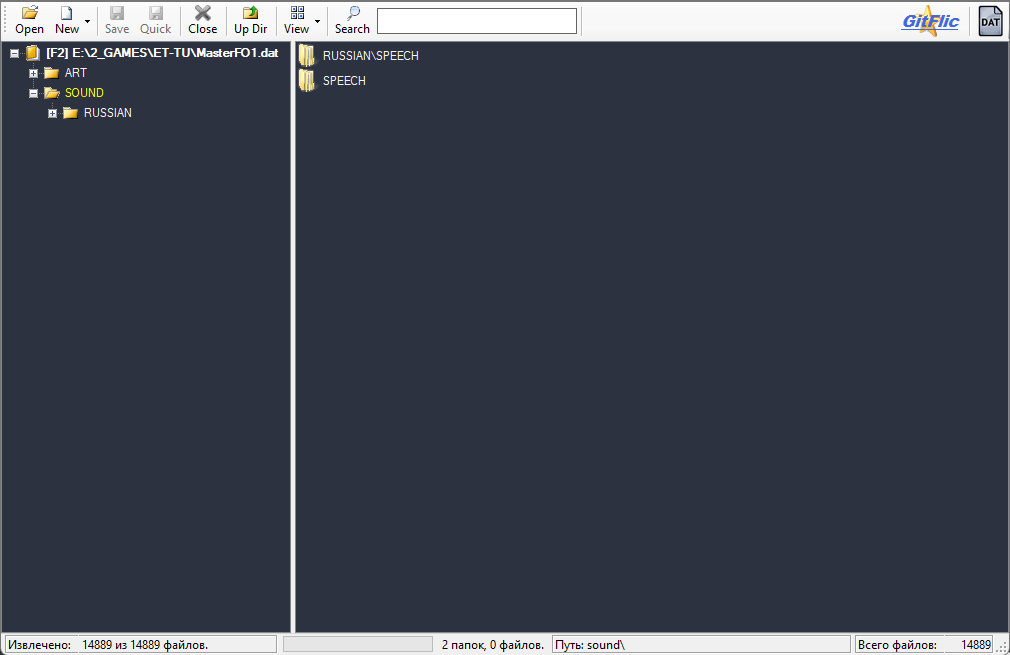Click the Search magnifier button
This screenshot has height=655, width=1010.
pos(352,21)
